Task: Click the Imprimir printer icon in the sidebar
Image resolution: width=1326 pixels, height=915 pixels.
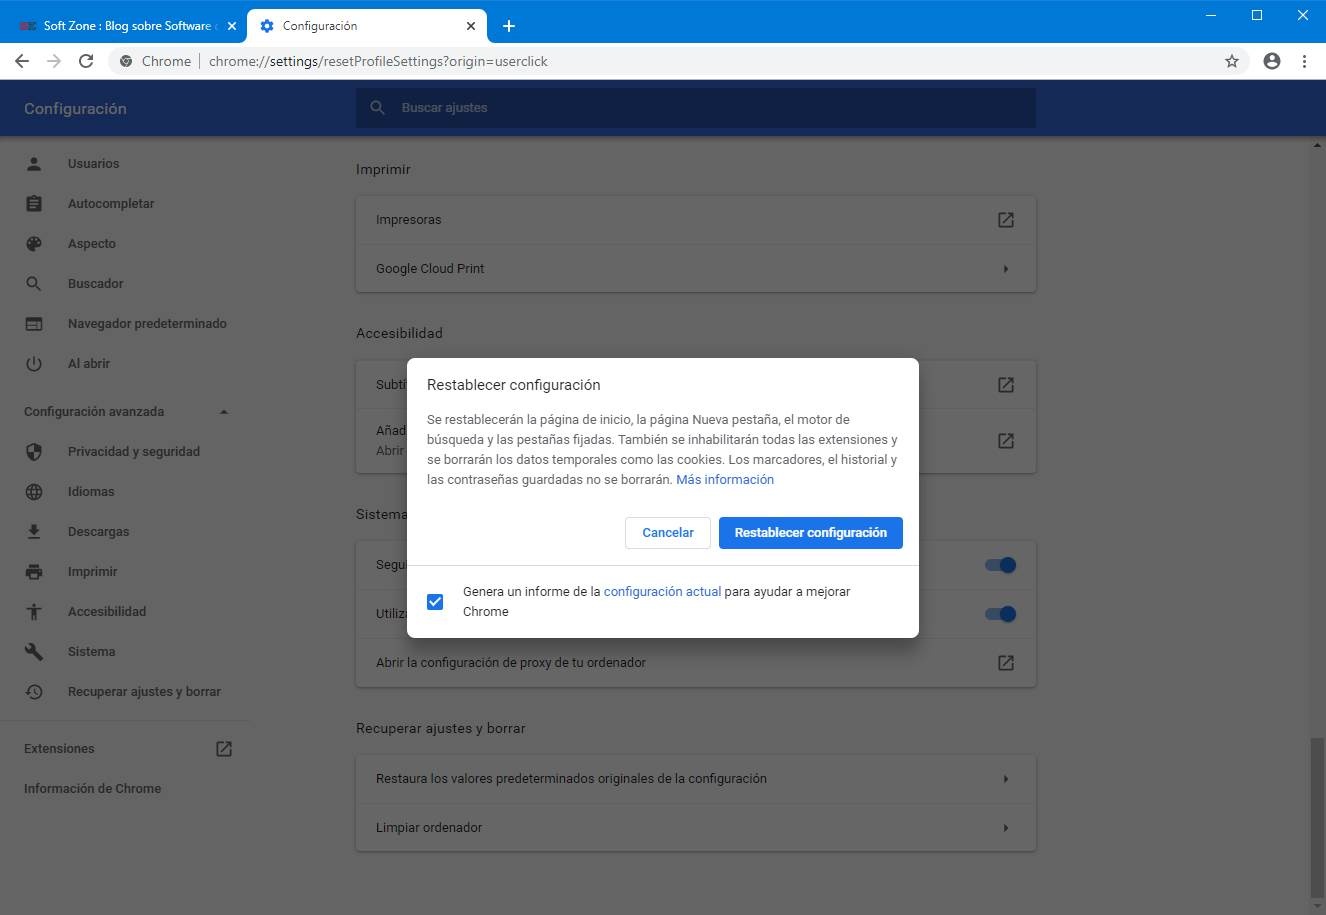Action: [x=34, y=571]
